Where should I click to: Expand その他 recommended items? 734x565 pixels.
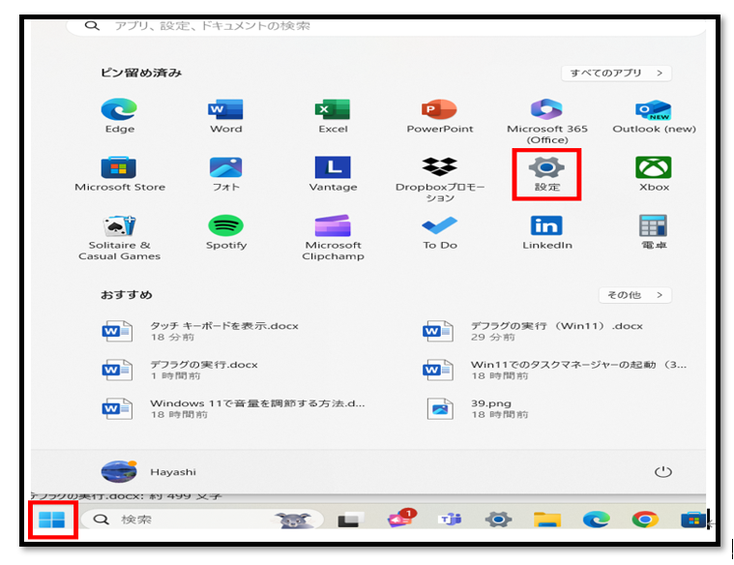(635, 295)
